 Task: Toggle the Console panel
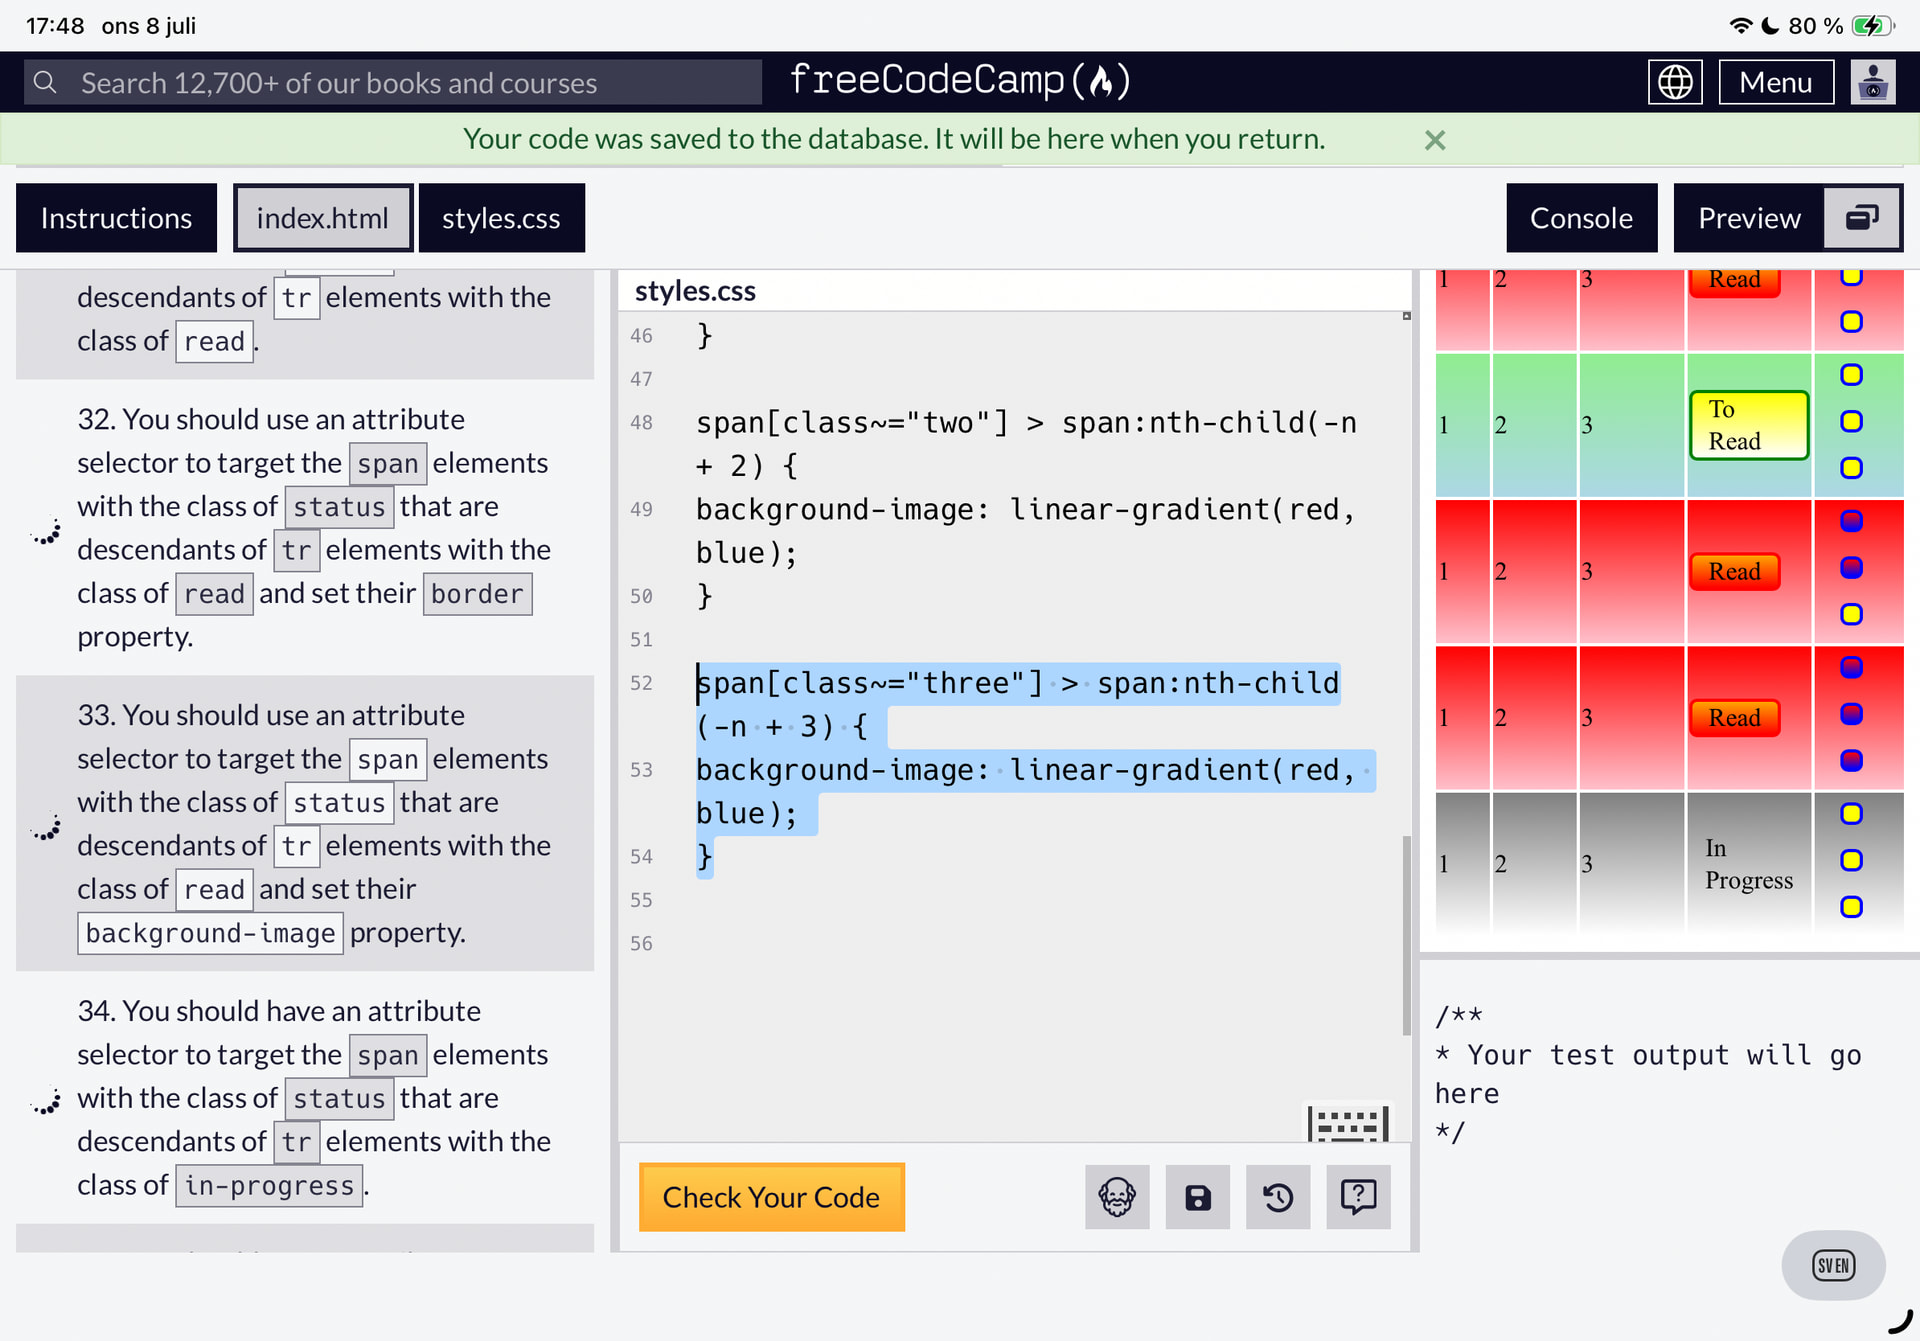pos(1581,218)
